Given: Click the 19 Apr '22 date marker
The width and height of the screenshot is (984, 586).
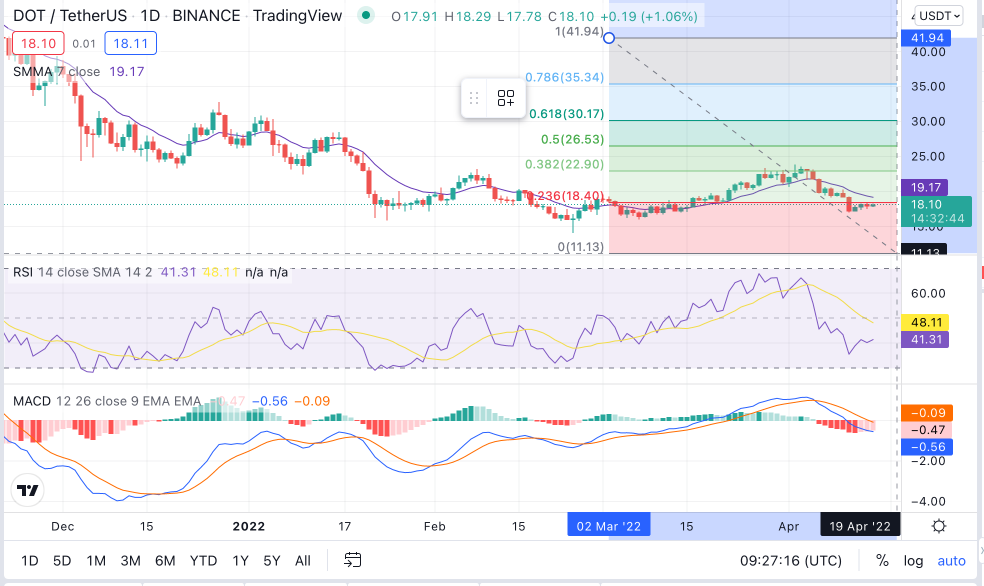Looking at the screenshot, I should click(x=860, y=526).
